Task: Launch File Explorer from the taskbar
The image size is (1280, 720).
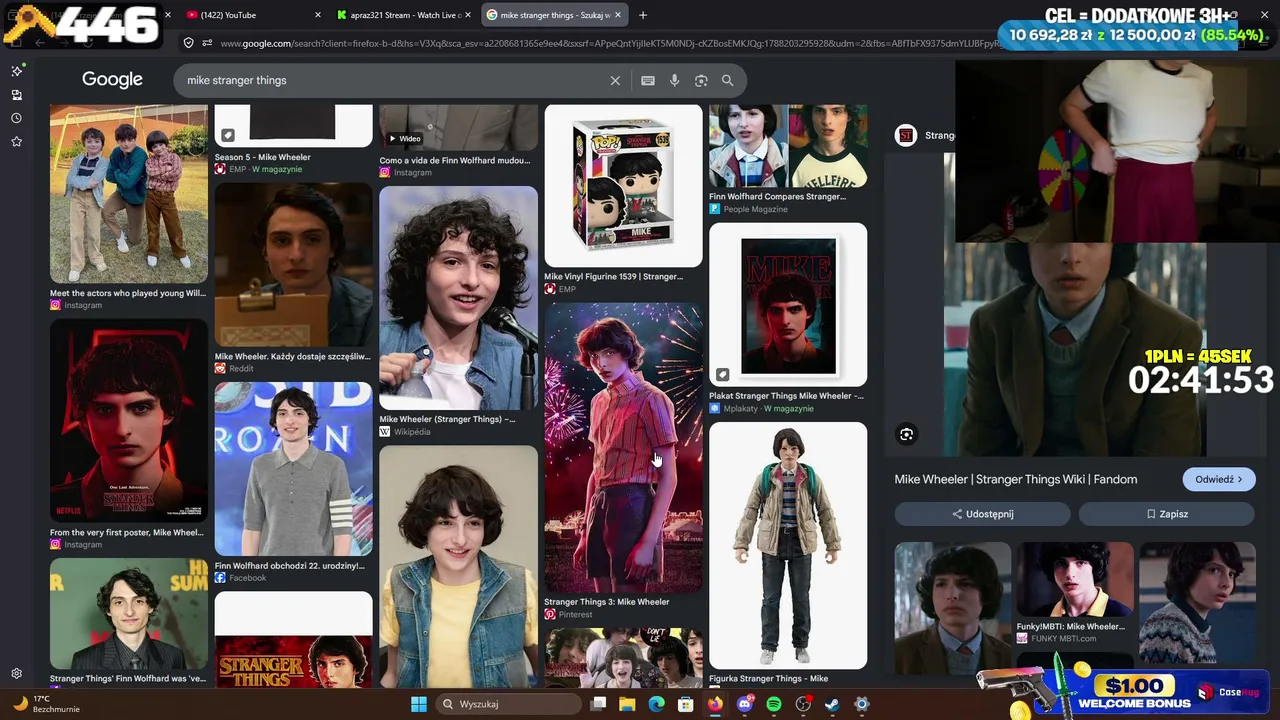Action: point(627,704)
